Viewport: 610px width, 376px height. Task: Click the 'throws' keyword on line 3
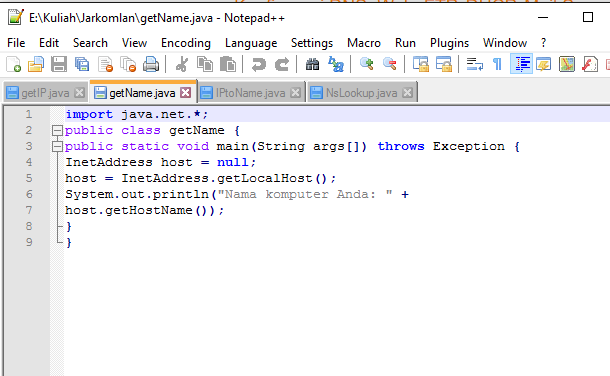click(x=401, y=146)
